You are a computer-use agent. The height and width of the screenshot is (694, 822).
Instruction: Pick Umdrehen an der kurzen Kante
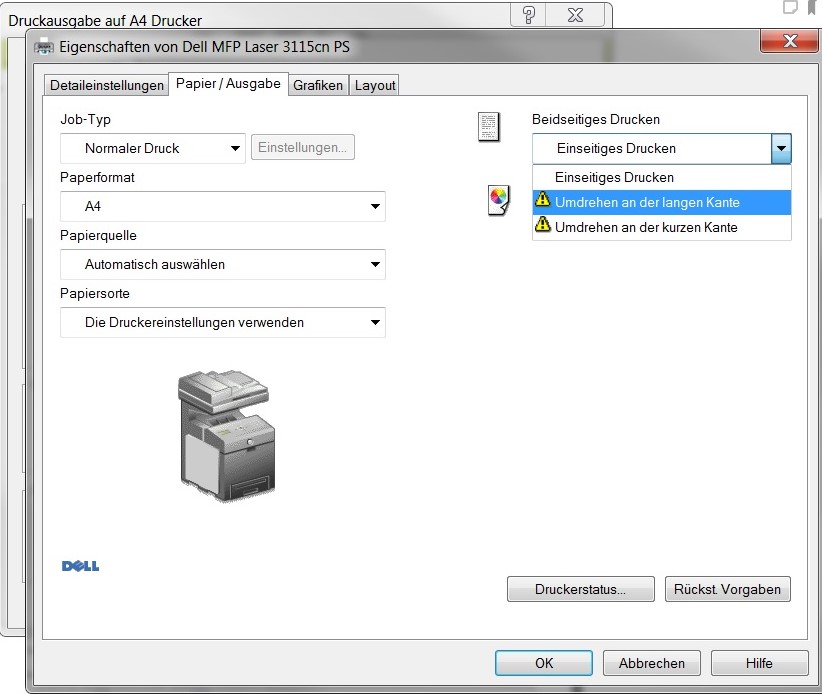pyautogui.click(x=662, y=227)
